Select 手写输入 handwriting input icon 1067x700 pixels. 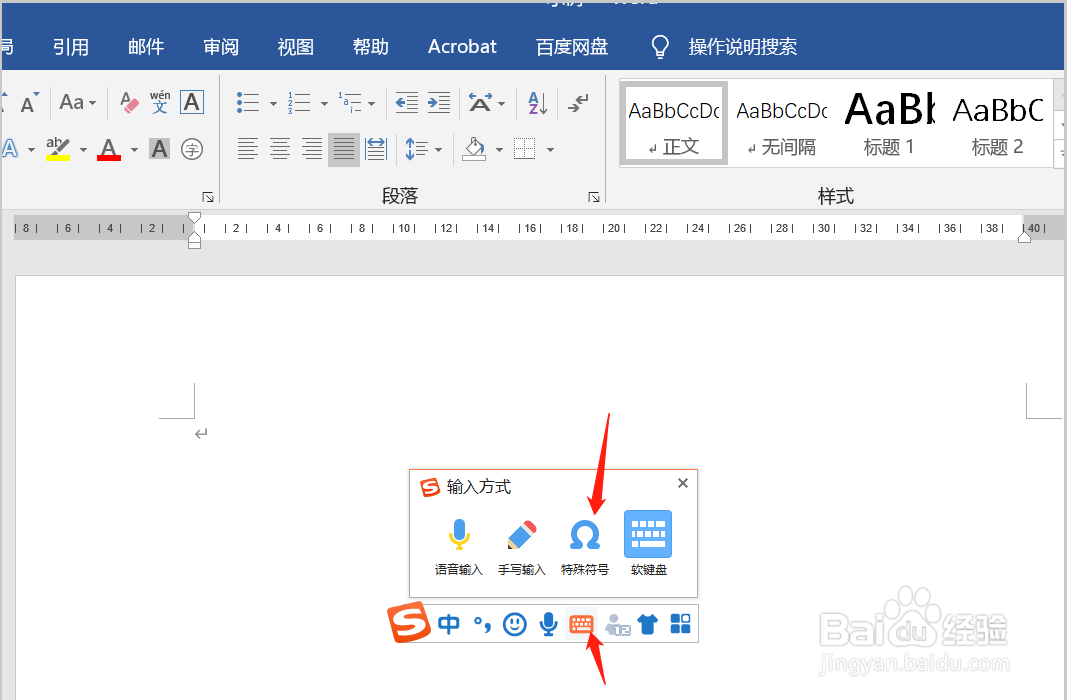tap(522, 534)
